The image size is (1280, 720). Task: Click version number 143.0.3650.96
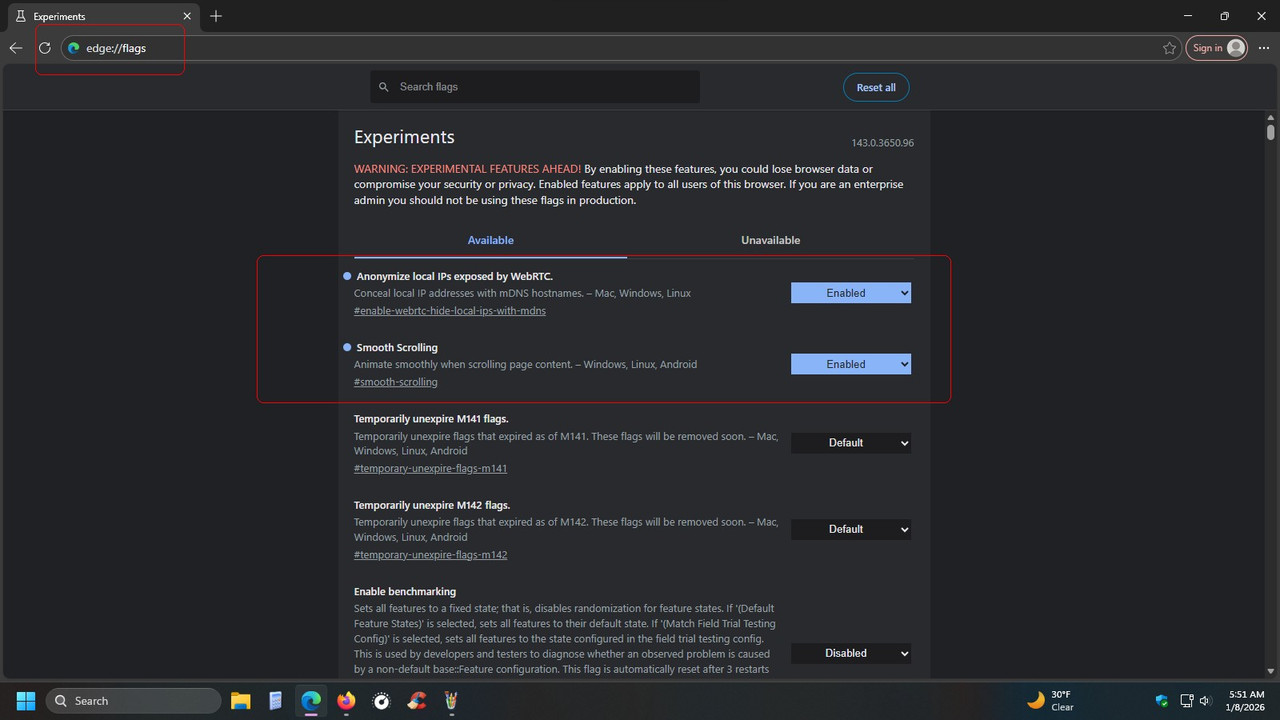point(882,143)
